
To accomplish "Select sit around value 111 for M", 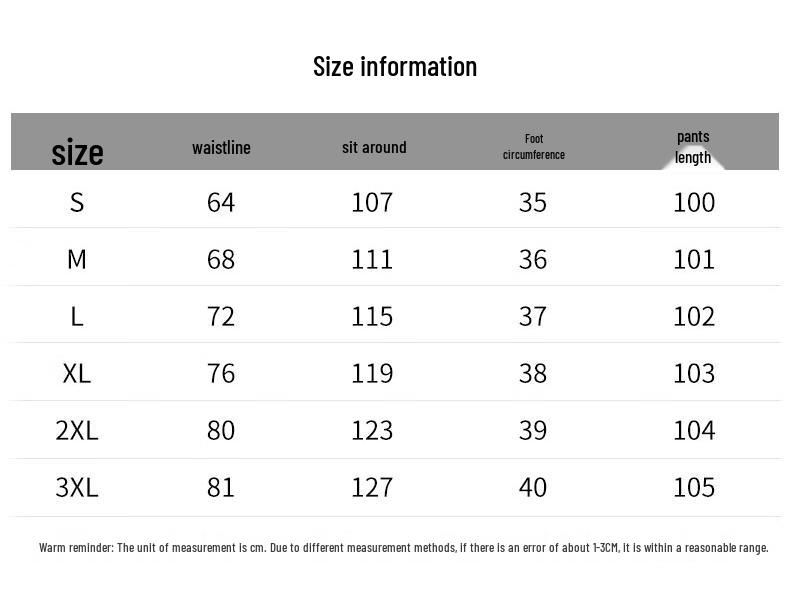I will coord(372,259).
